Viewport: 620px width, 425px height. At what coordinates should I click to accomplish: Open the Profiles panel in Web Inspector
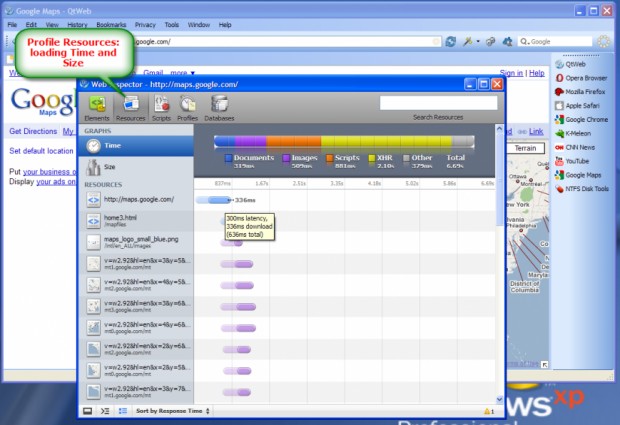pos(187,108)
